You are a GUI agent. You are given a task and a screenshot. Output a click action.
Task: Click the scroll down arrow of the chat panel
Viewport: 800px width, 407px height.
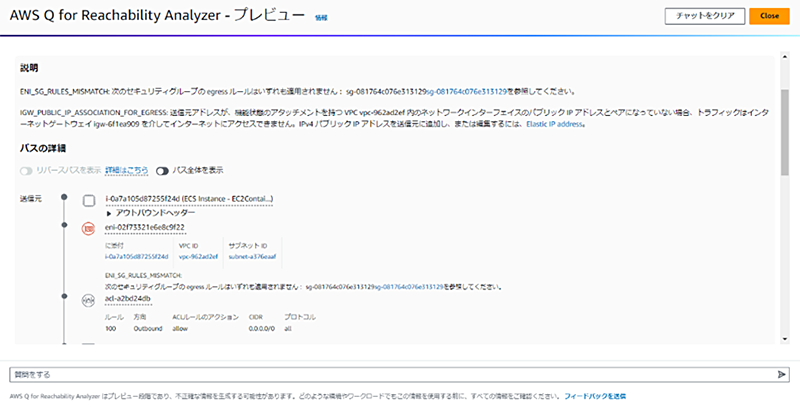pyautogui.click(x=785, y=339)
